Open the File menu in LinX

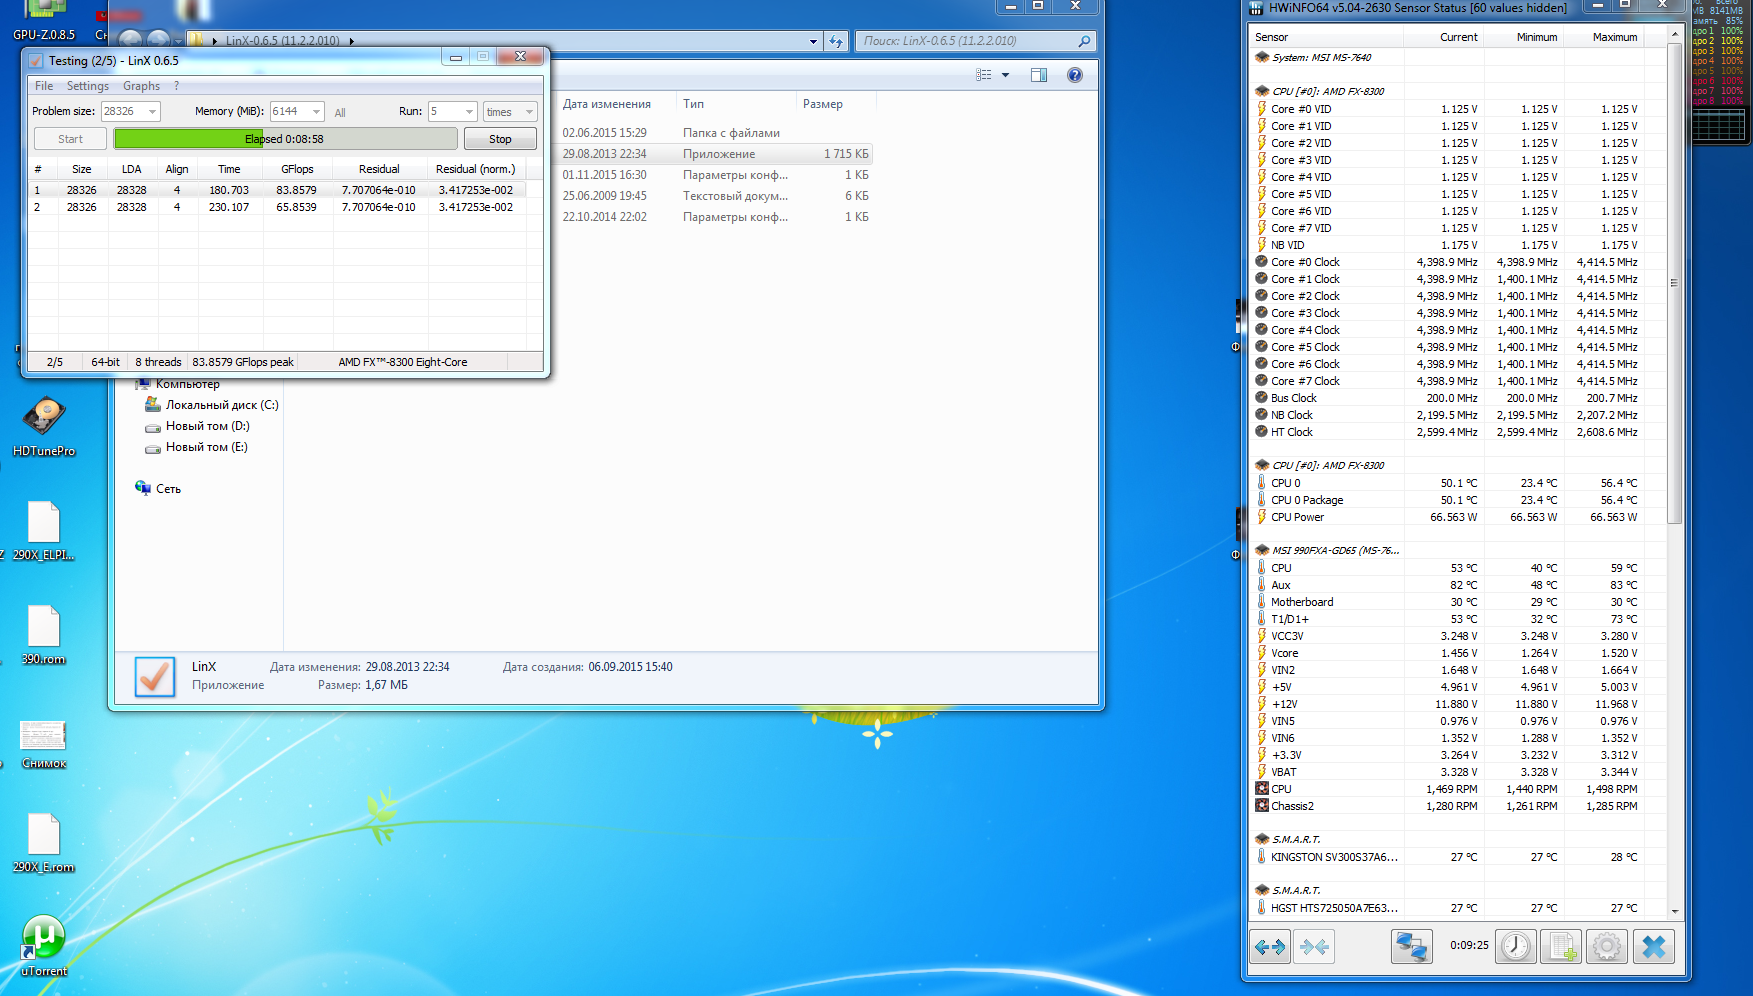tap(44, 86)
